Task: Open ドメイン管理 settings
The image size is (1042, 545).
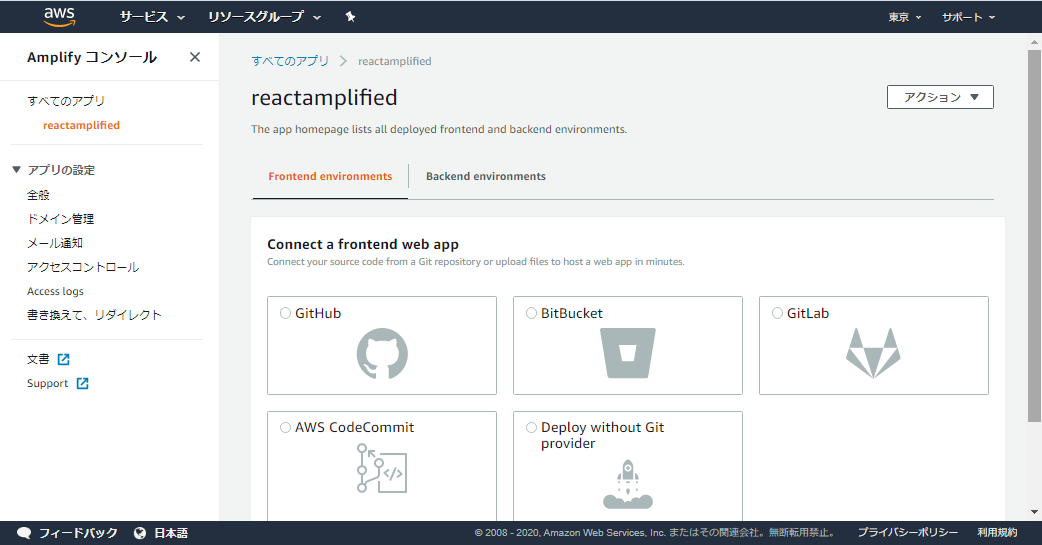Action: 60,219
